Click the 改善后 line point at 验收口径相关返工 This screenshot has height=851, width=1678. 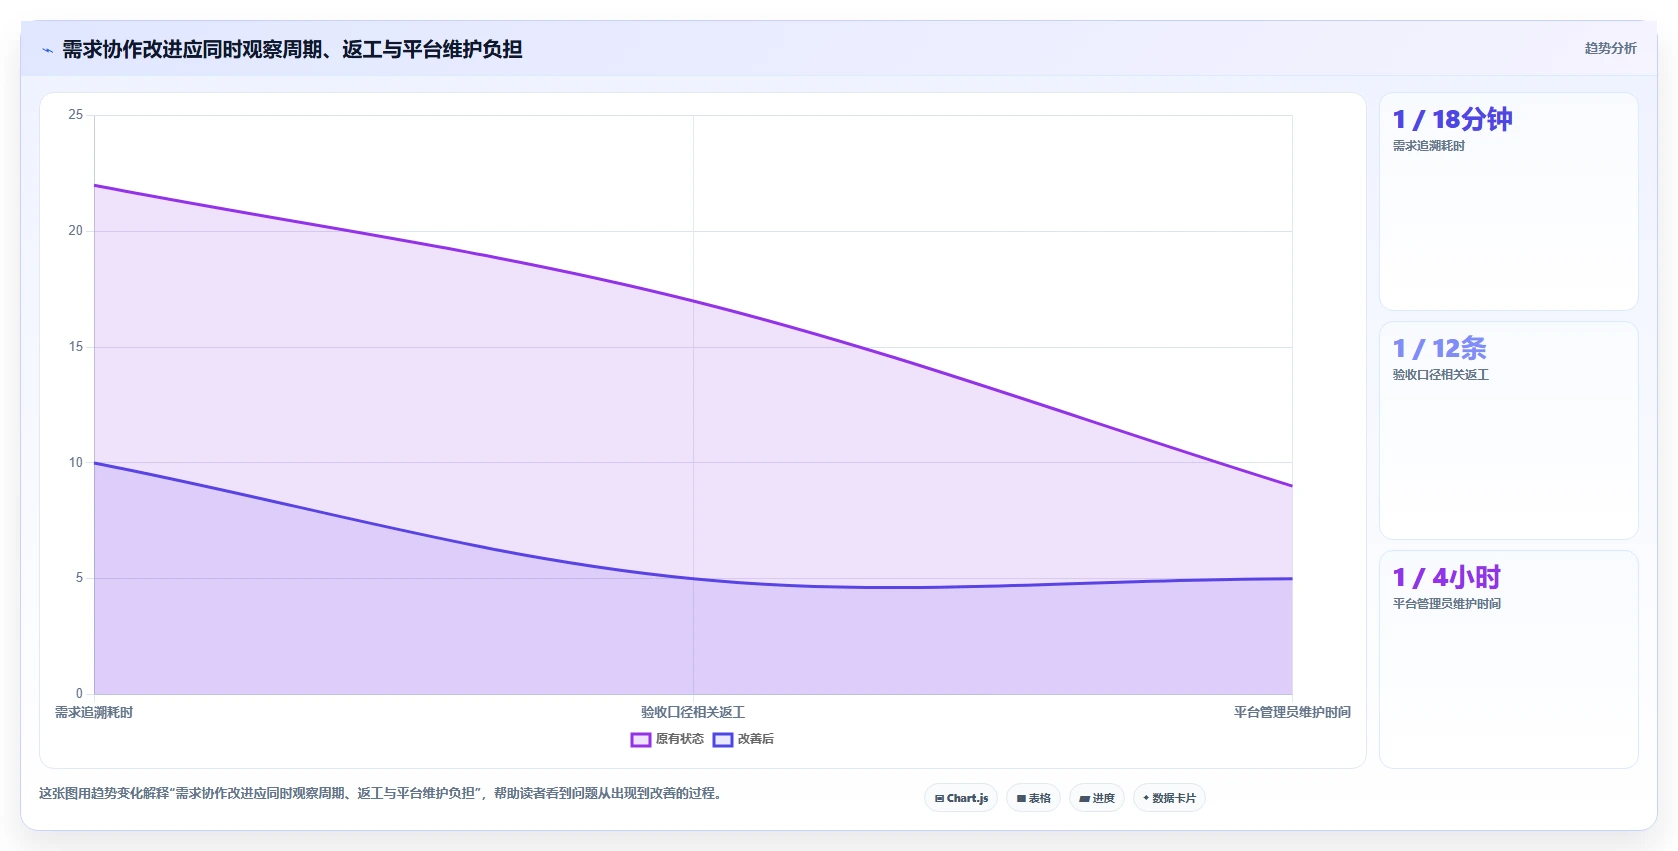pos(693,578)
